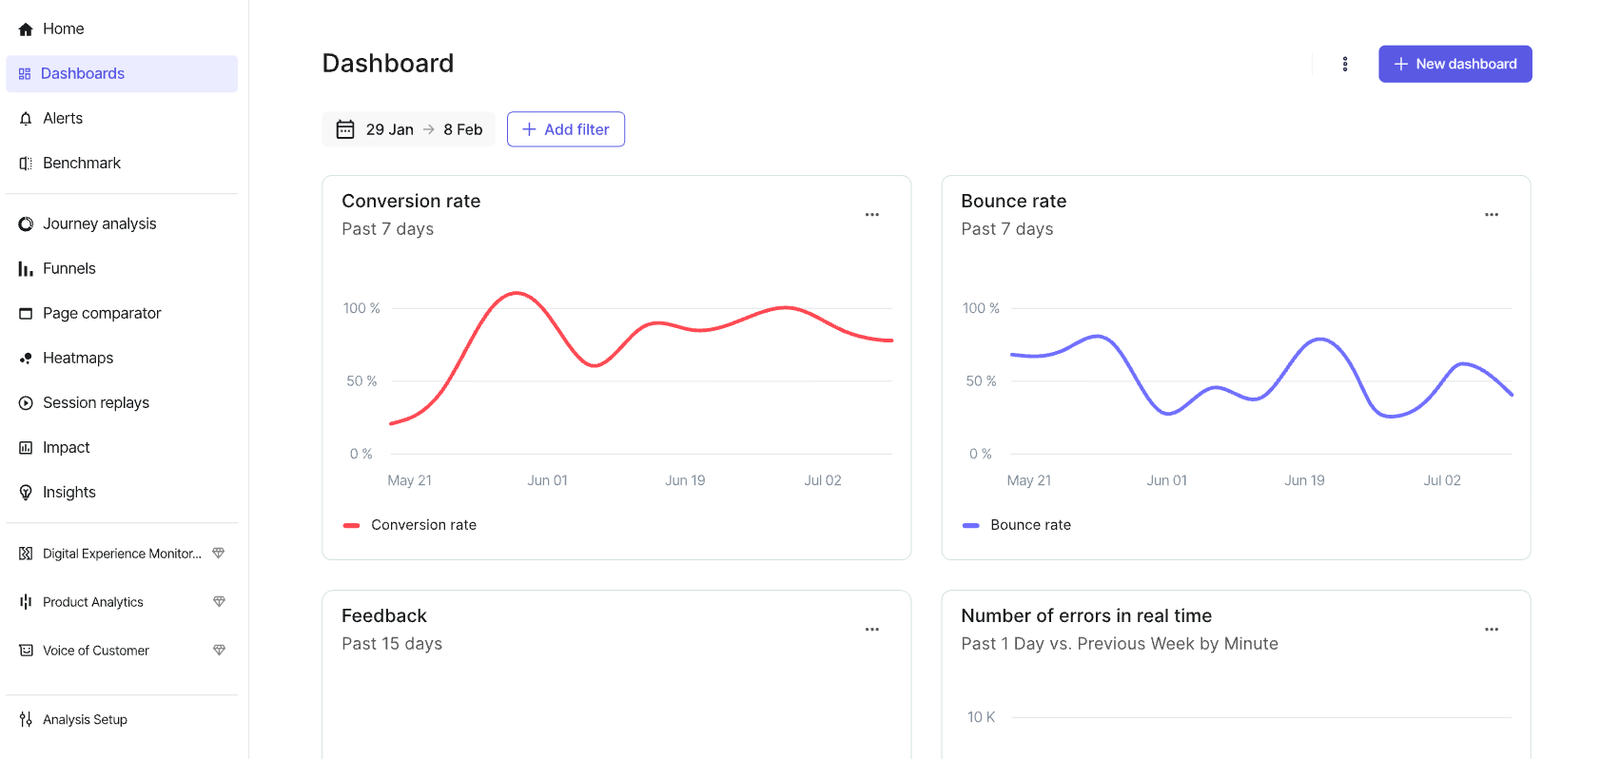Click the Alerts bell icon
The height and width of the screenshot is (759, 1600).
click(x=26, y=119)
